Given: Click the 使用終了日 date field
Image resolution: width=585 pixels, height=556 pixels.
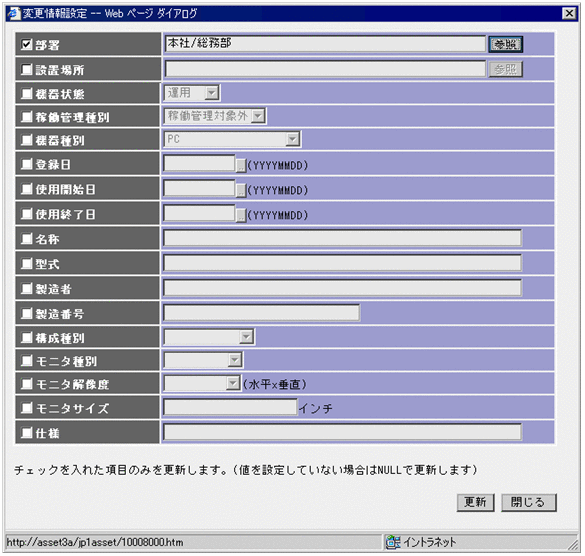Looking at the screenshot, I should click(x=200, y=213).
